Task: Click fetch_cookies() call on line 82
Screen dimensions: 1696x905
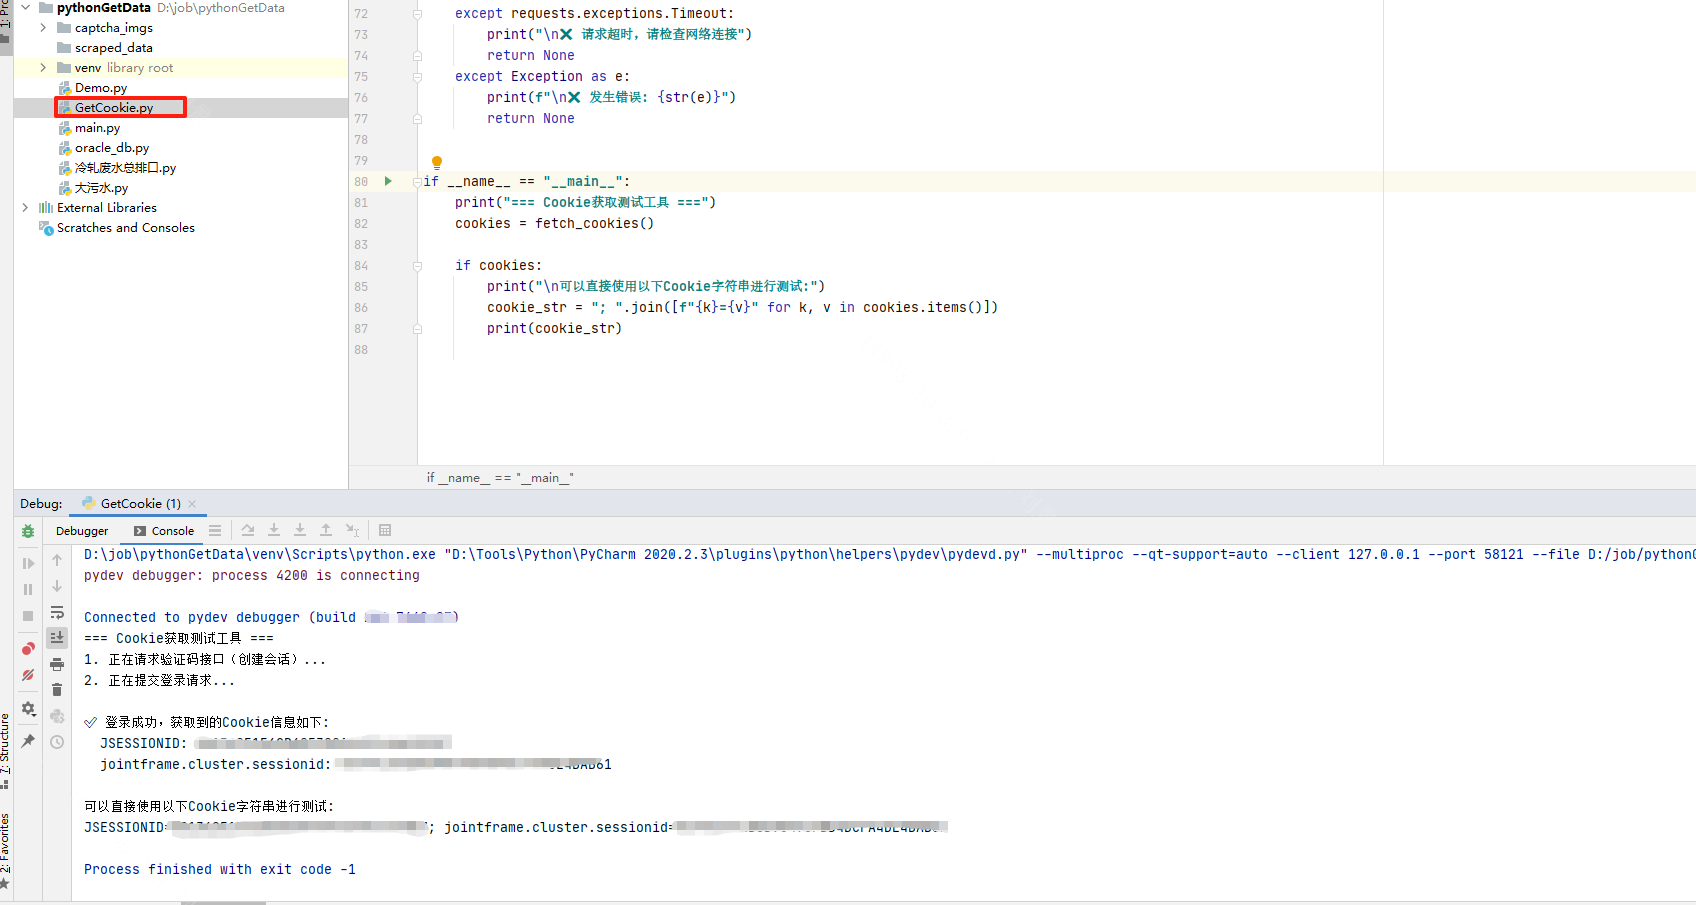Action: click(x=594, y=223)
